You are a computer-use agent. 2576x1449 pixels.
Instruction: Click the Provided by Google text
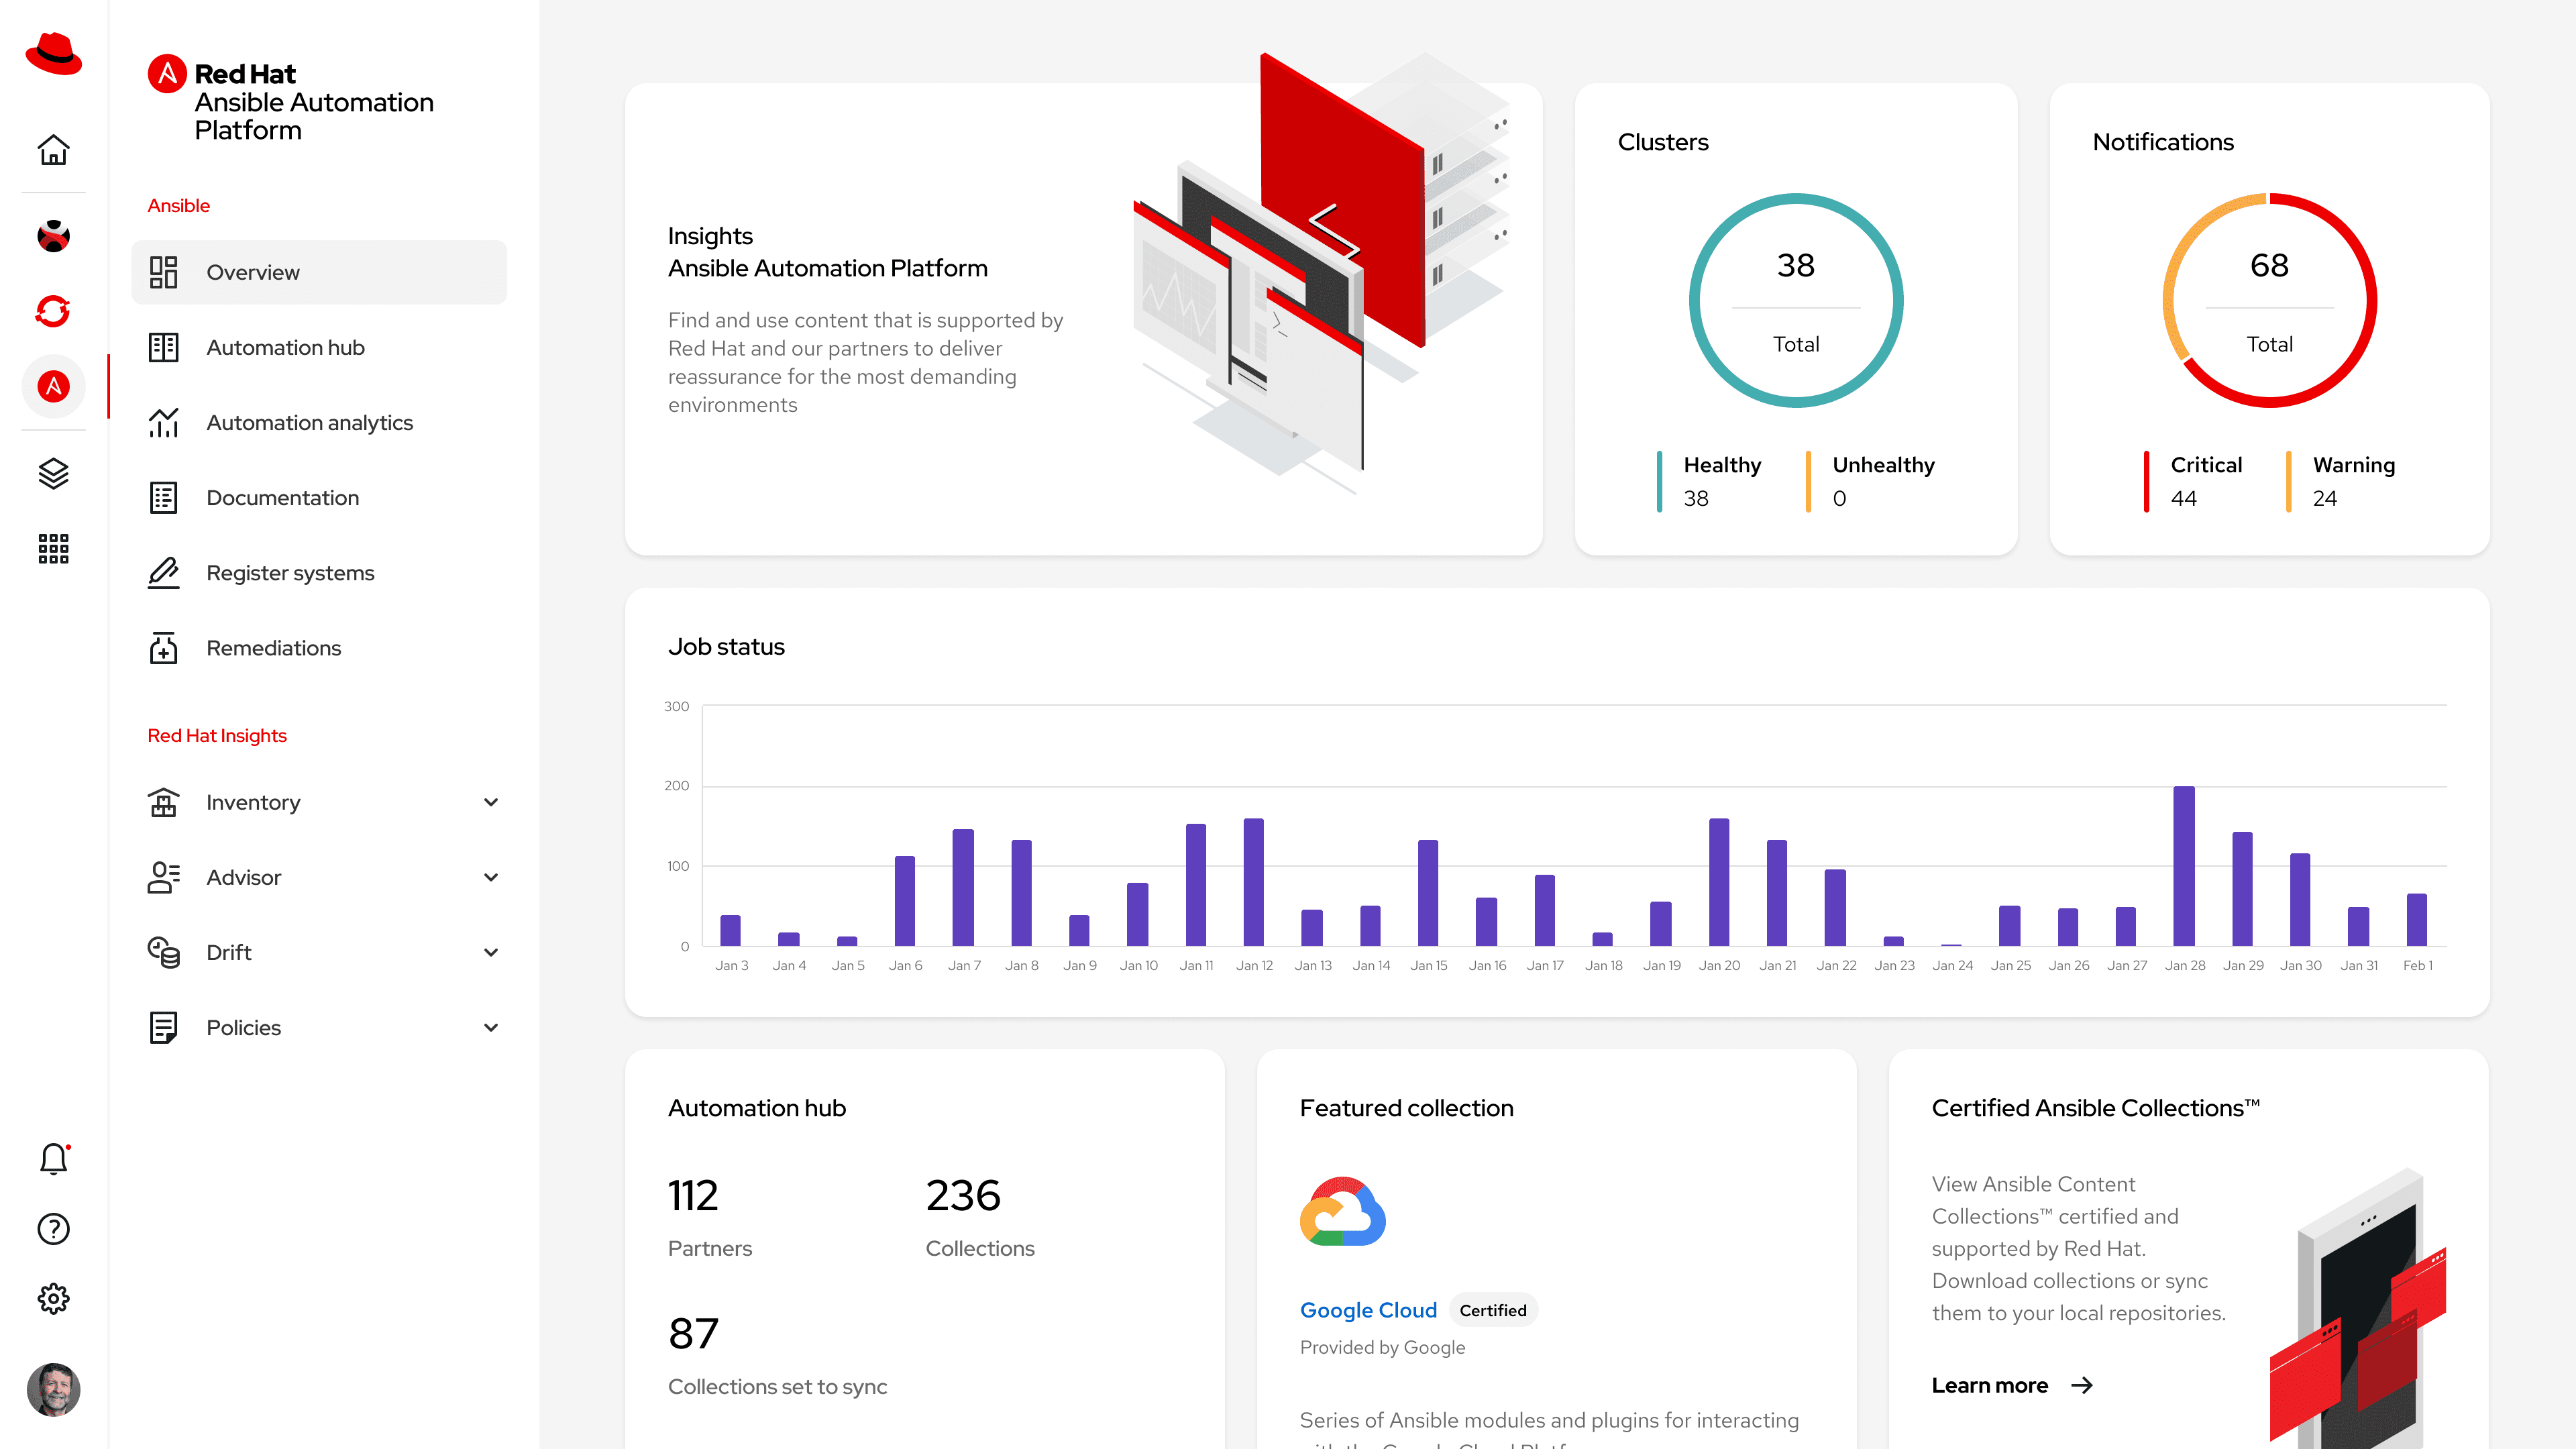tap(1382, 1347)
